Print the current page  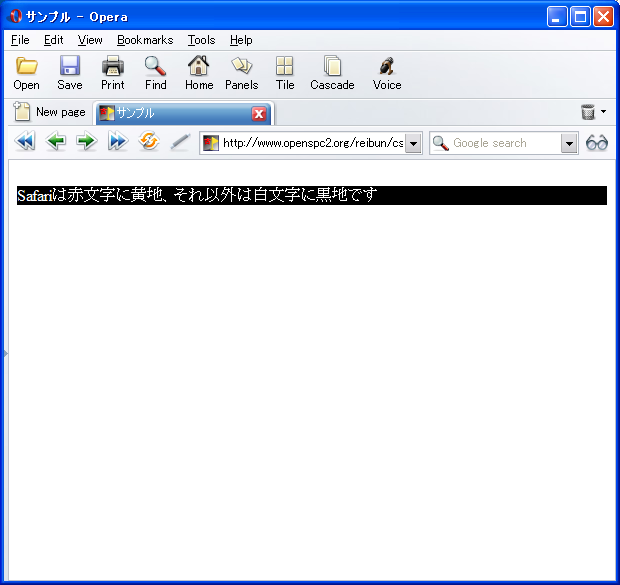click(113, 67)
